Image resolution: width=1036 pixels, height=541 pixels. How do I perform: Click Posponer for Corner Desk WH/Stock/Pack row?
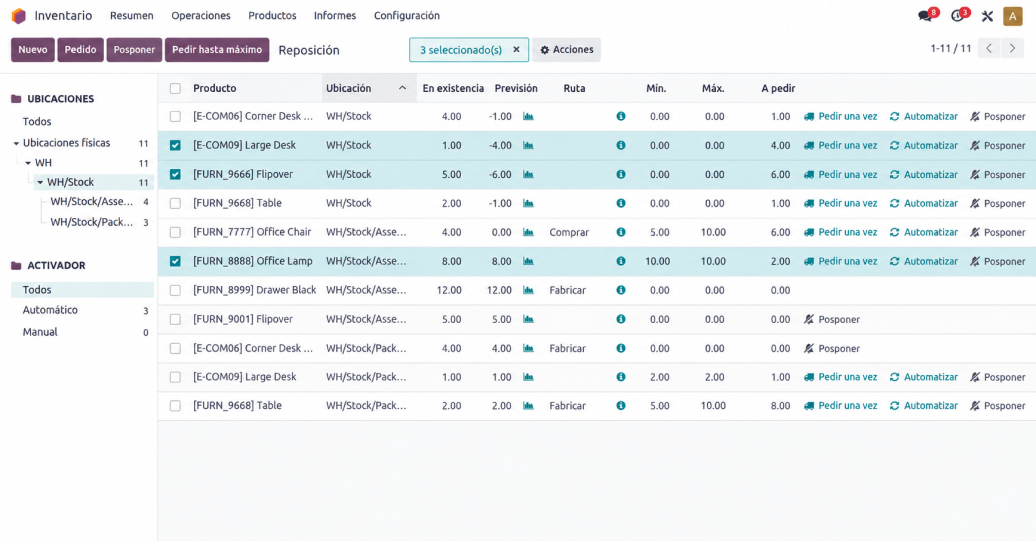[x=832, y=348]
